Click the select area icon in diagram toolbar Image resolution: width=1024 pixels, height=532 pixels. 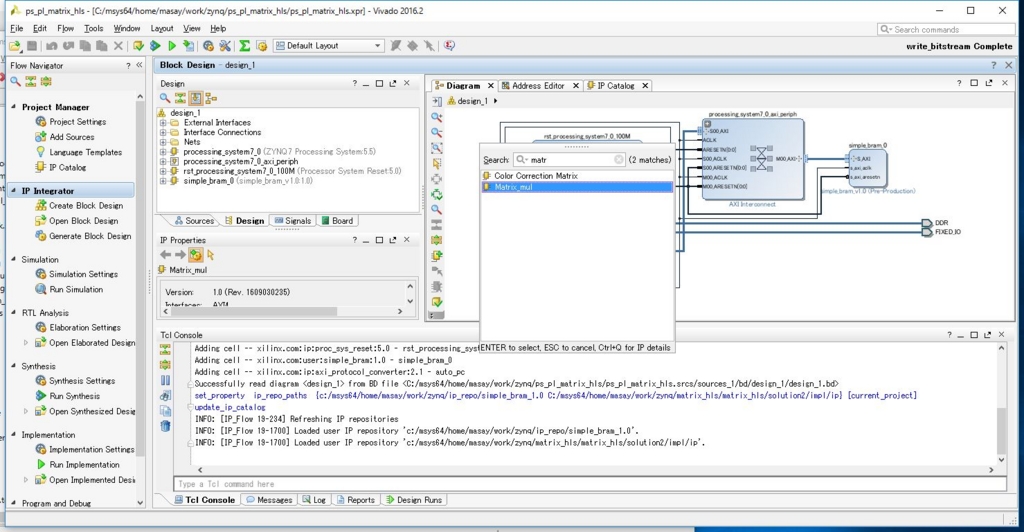(437, 163)
